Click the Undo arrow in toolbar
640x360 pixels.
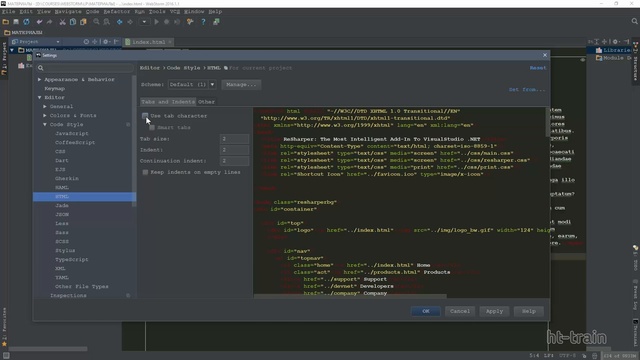(39, 22)
